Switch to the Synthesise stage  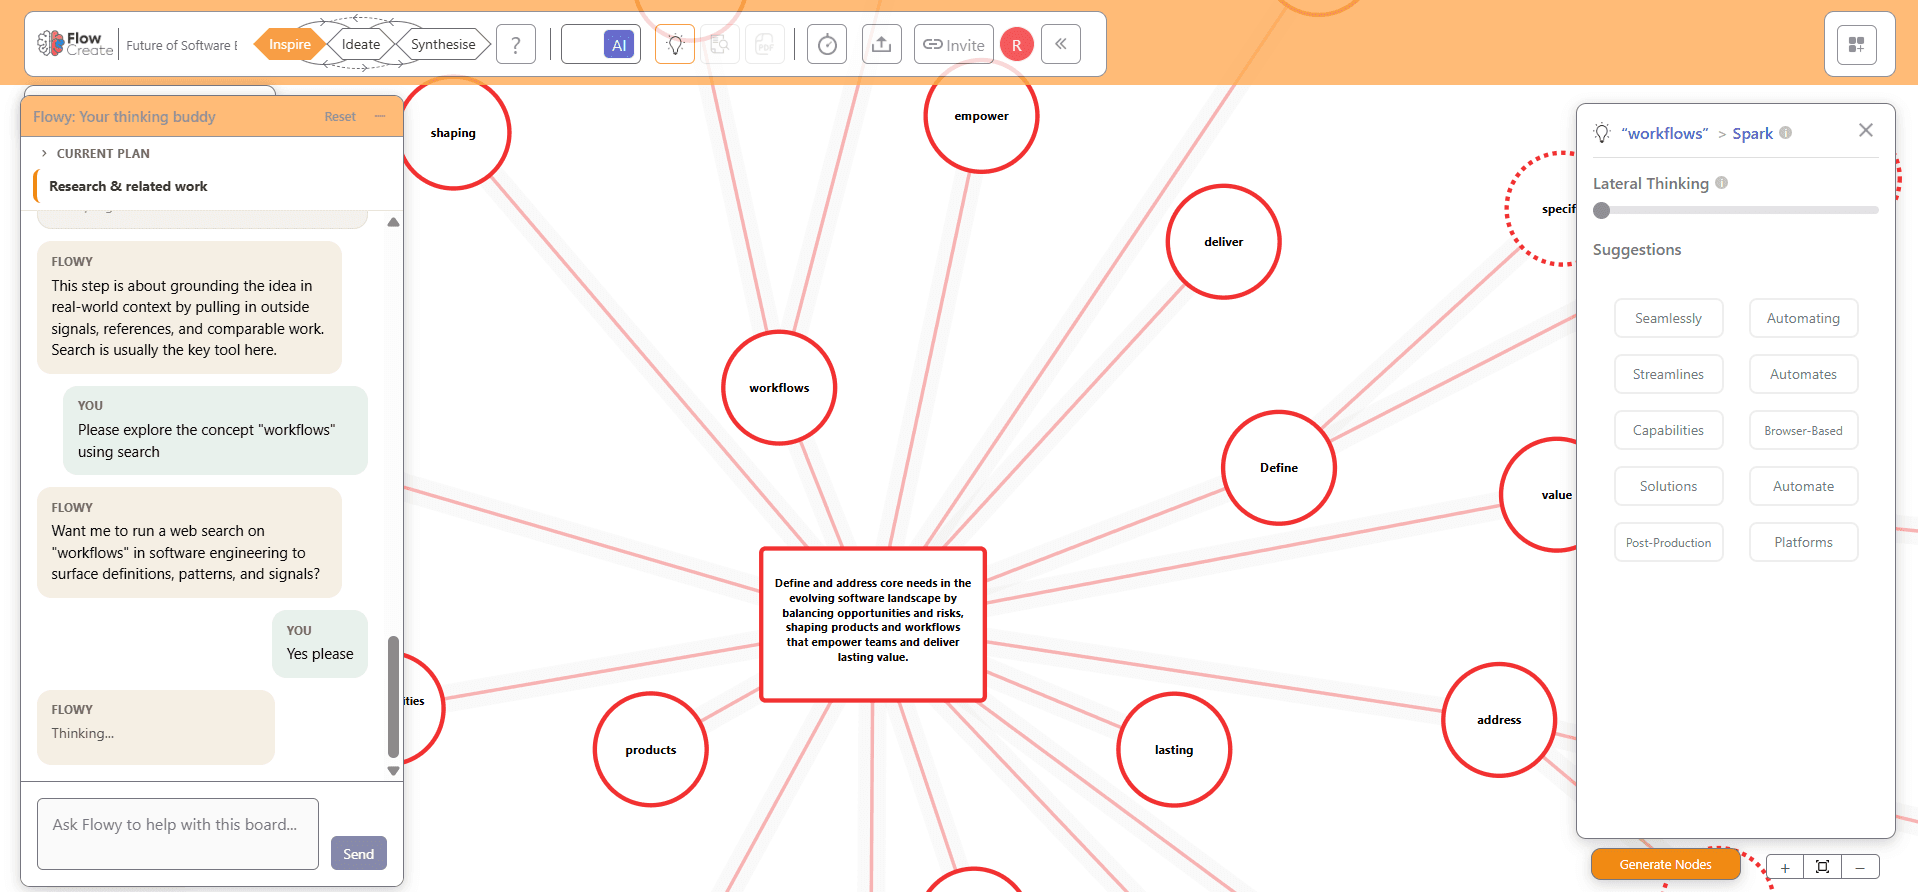(x=443, y=44)
